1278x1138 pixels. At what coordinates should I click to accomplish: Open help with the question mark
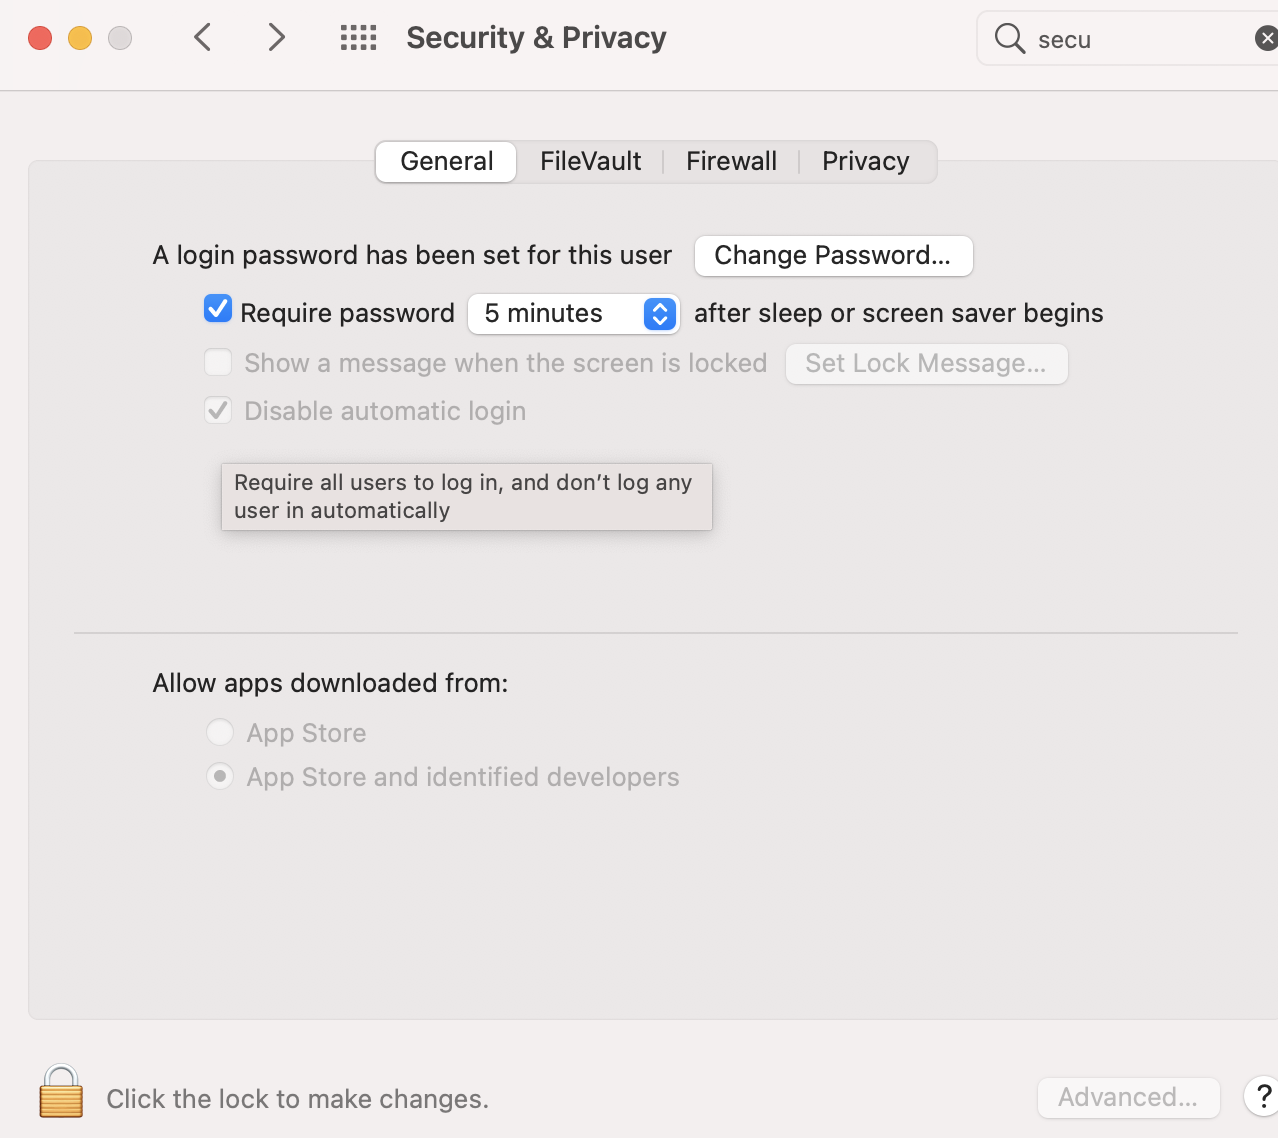pos(1263,1096)
